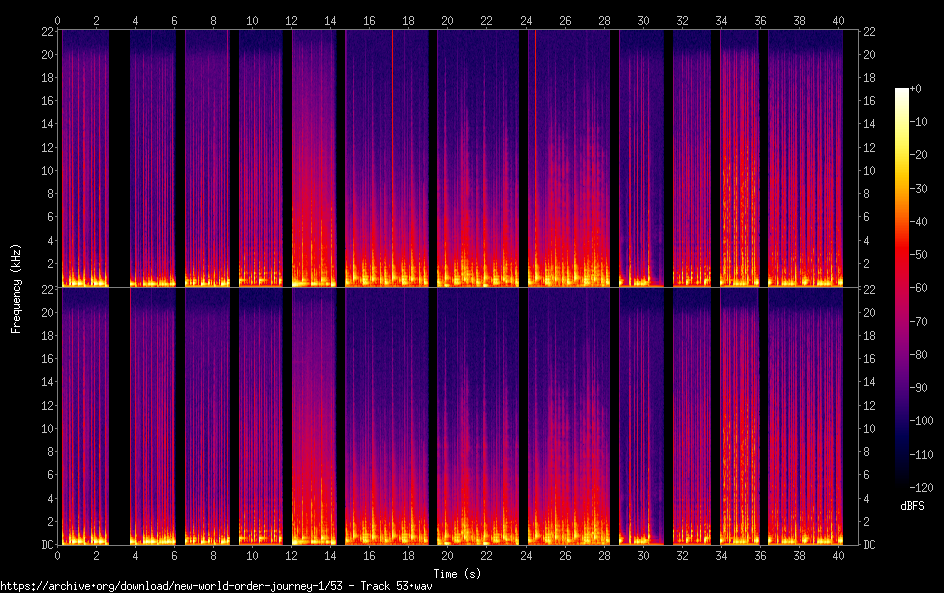Pick the dark bottom end of the color bar
This screenshot has width=944, height=593.
click(902, 485)
